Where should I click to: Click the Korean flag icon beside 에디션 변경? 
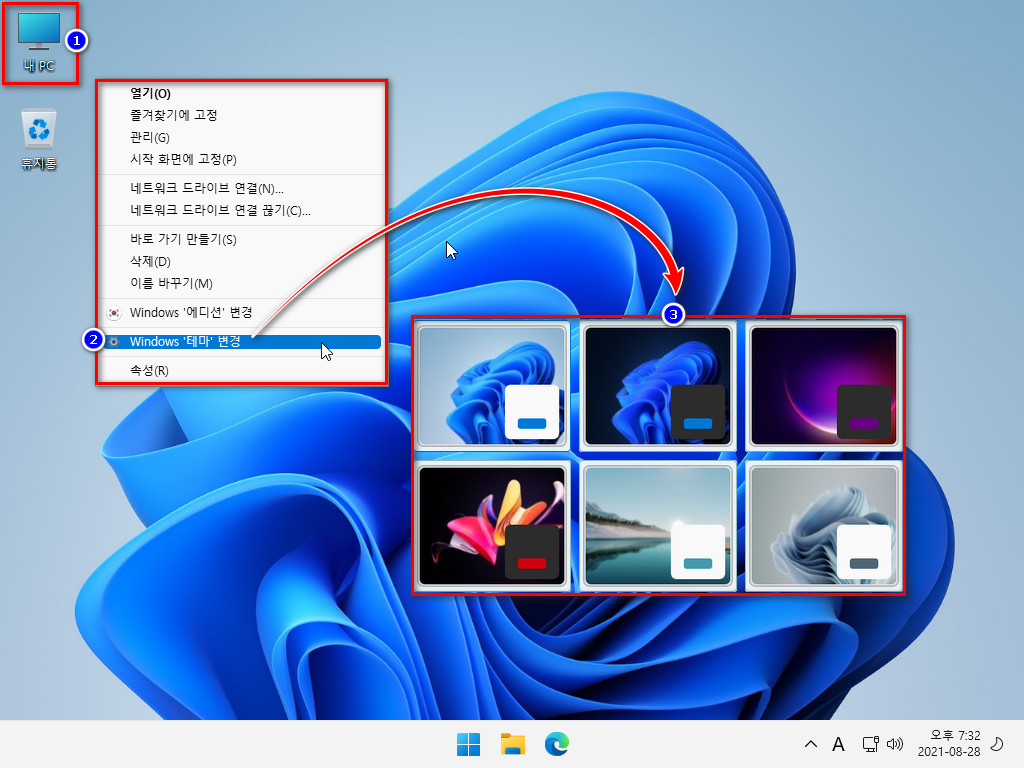114,313
